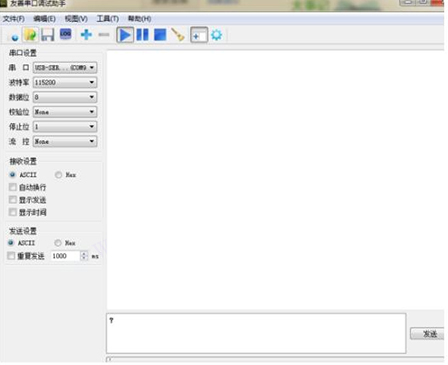Screen dimensions: 448x365
Task: Enable the 显示发送 checkbox
Action: click(13, 200)
